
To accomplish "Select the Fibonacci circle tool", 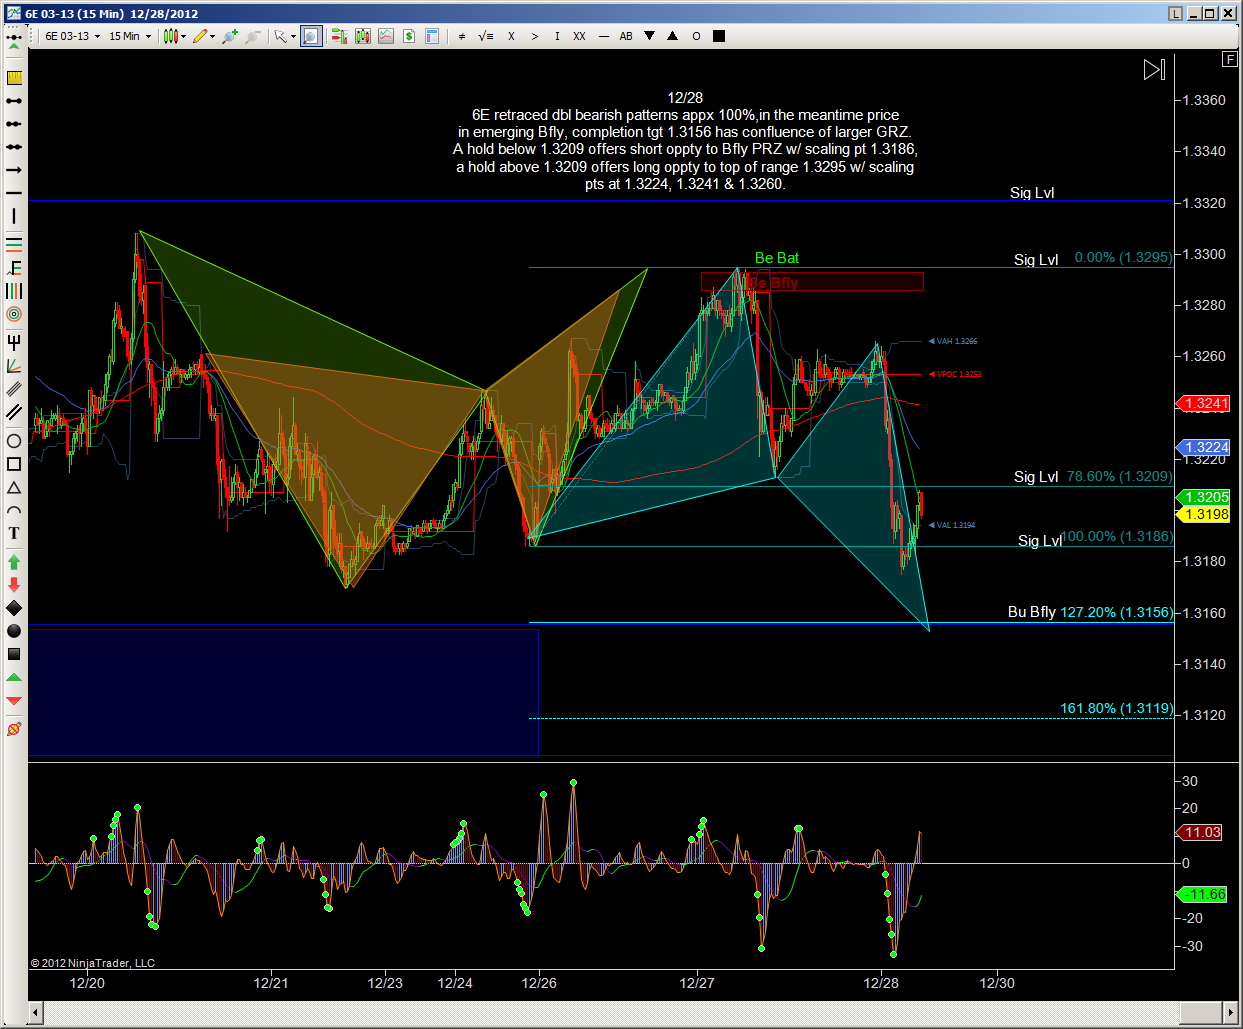I will coord(14,314).
